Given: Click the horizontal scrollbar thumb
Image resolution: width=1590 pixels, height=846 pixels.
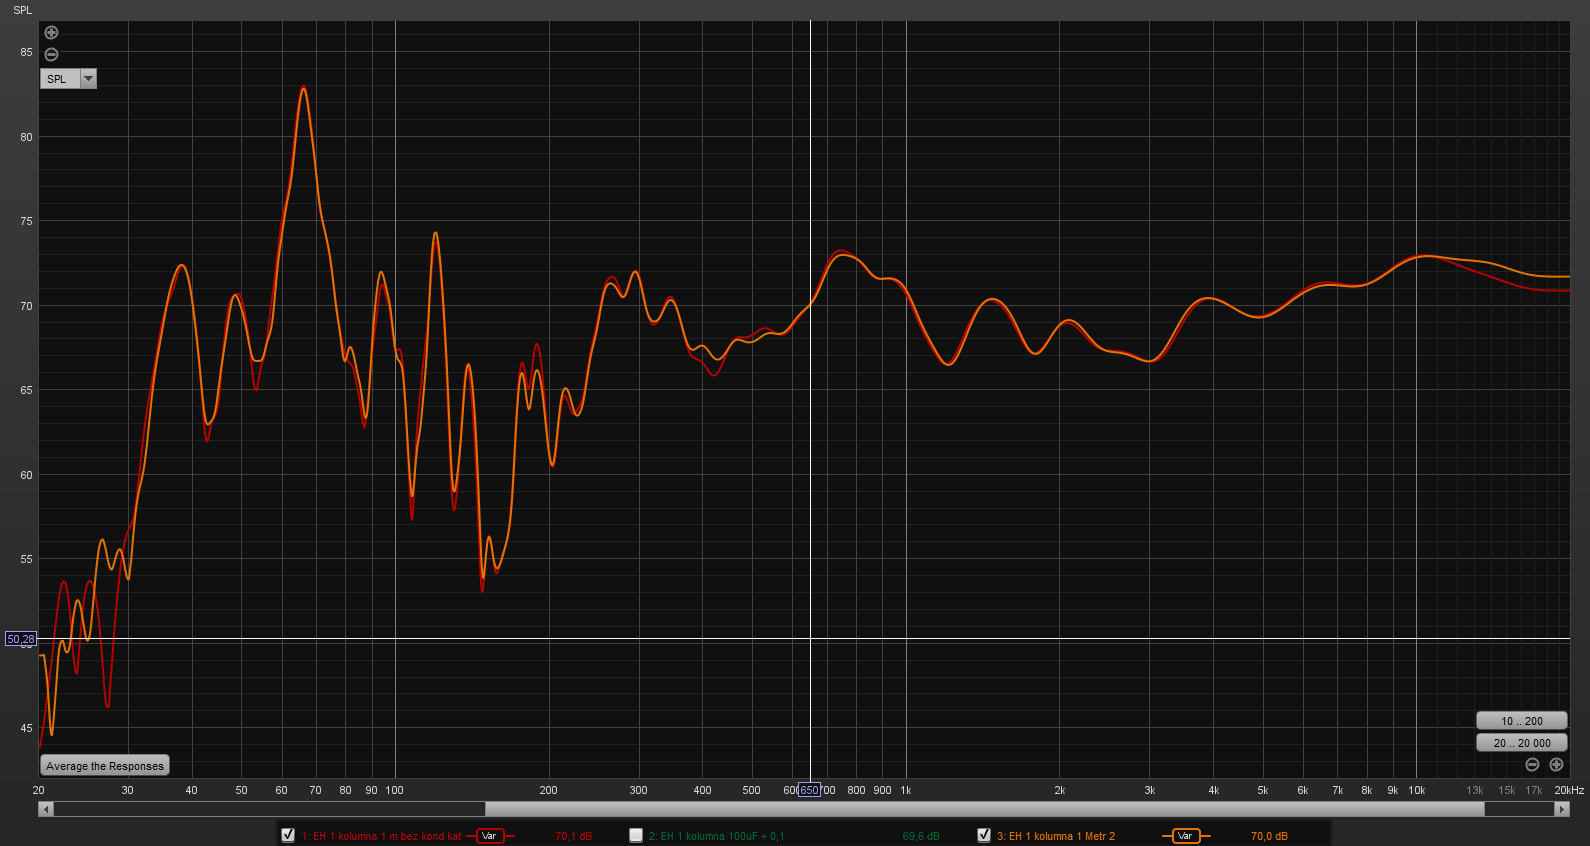Looking at the screenshot, I should (984, 809).
